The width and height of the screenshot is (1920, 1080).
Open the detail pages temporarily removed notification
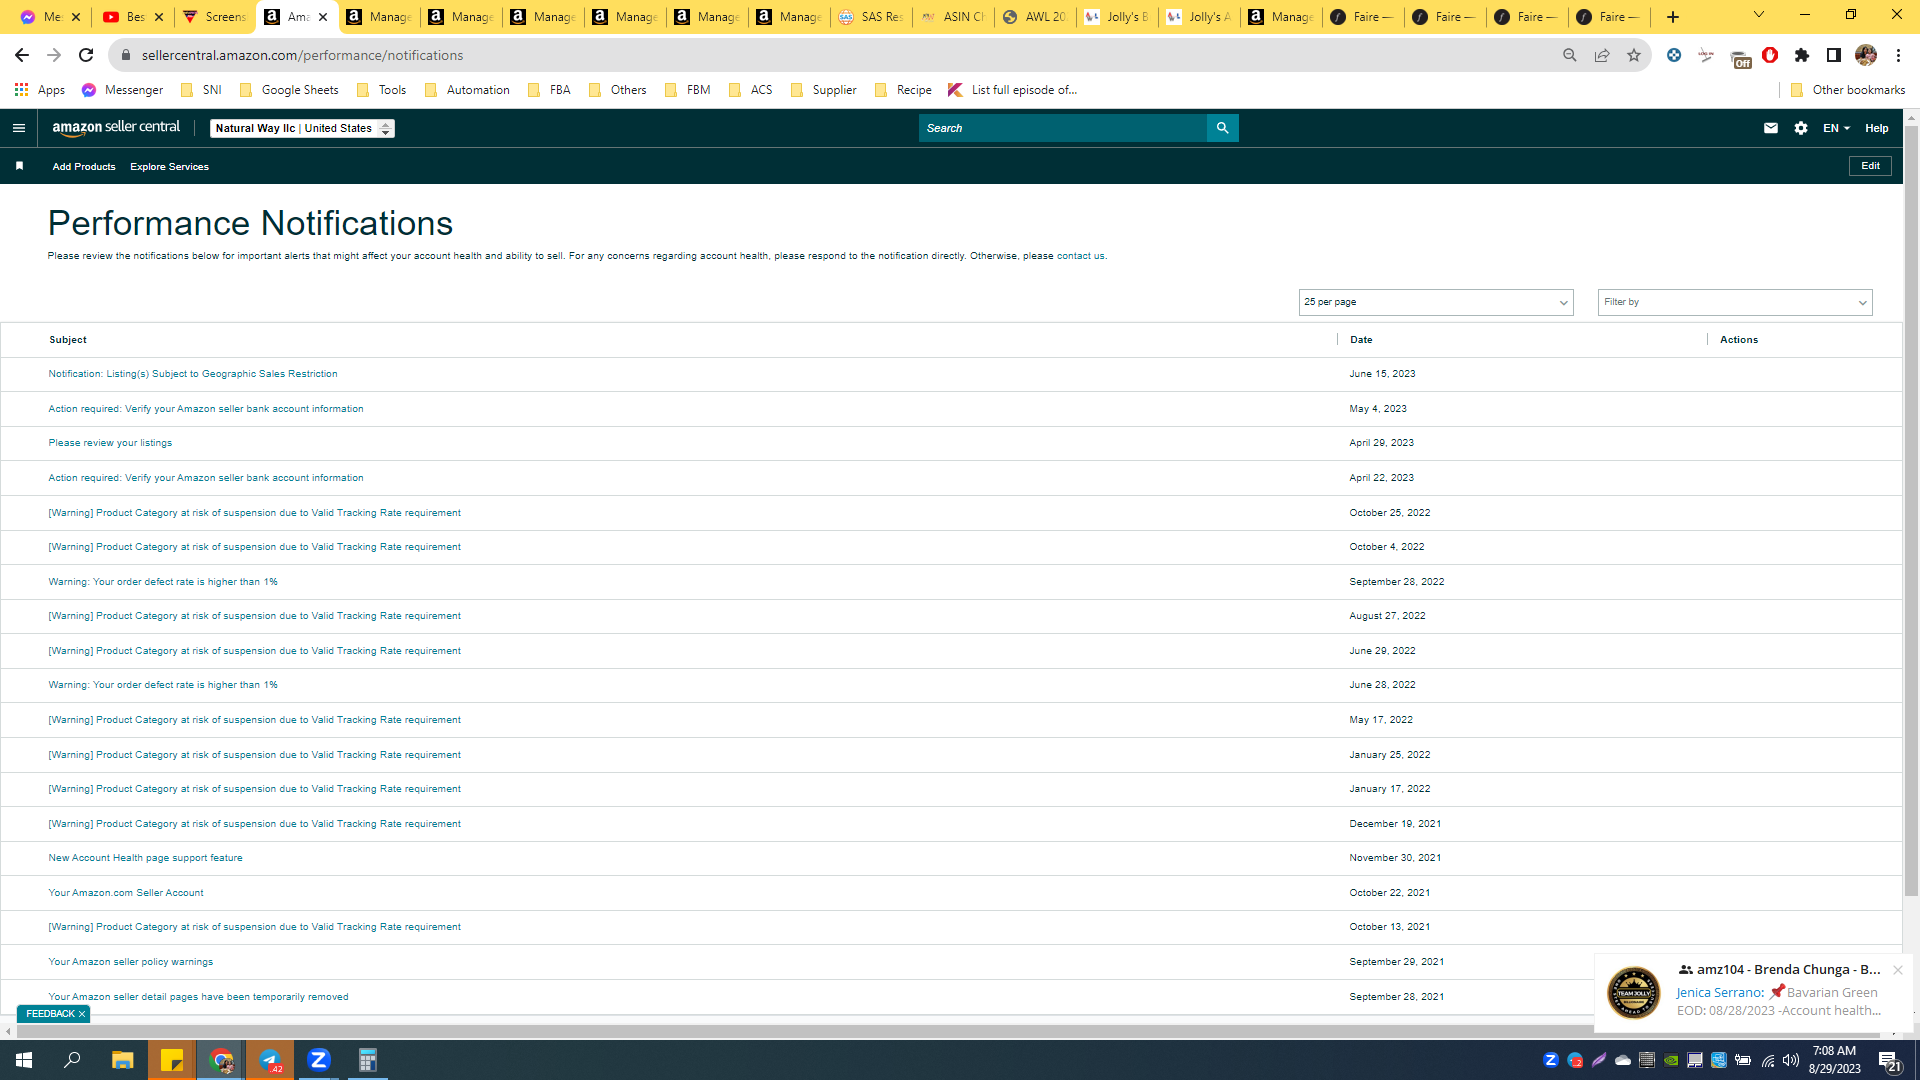coord(198,997)
